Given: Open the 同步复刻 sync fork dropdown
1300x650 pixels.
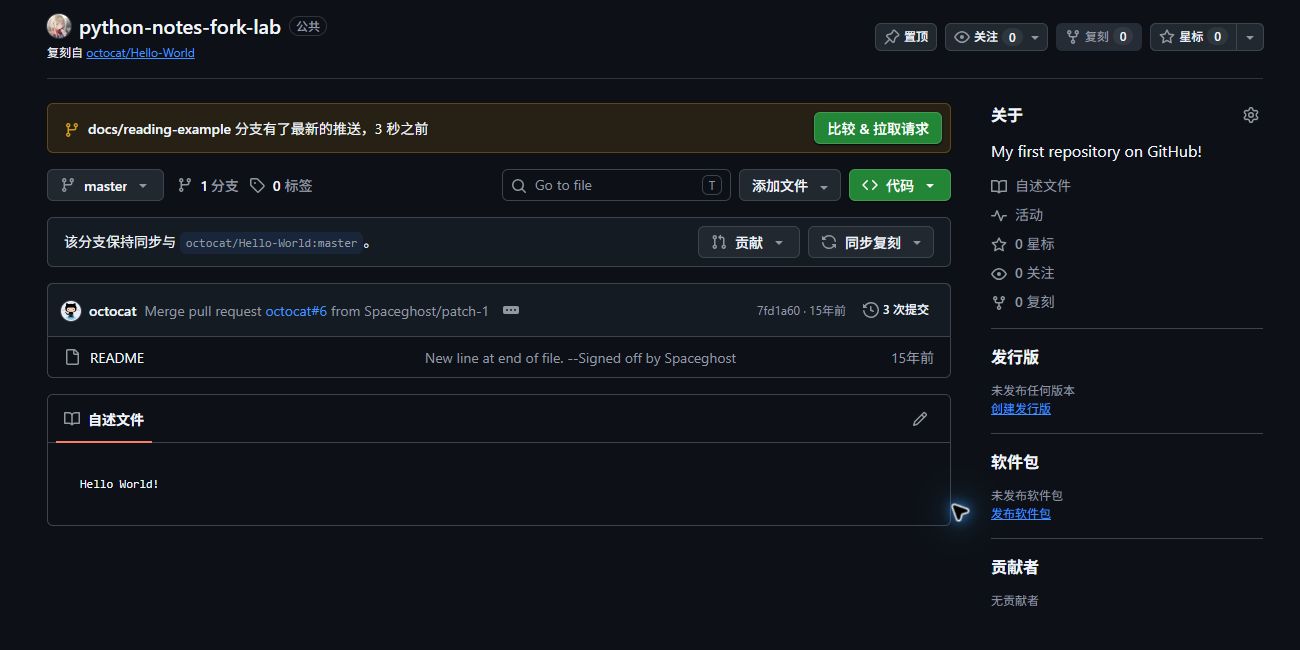Looking at the screenshot, I should [871, 242].
